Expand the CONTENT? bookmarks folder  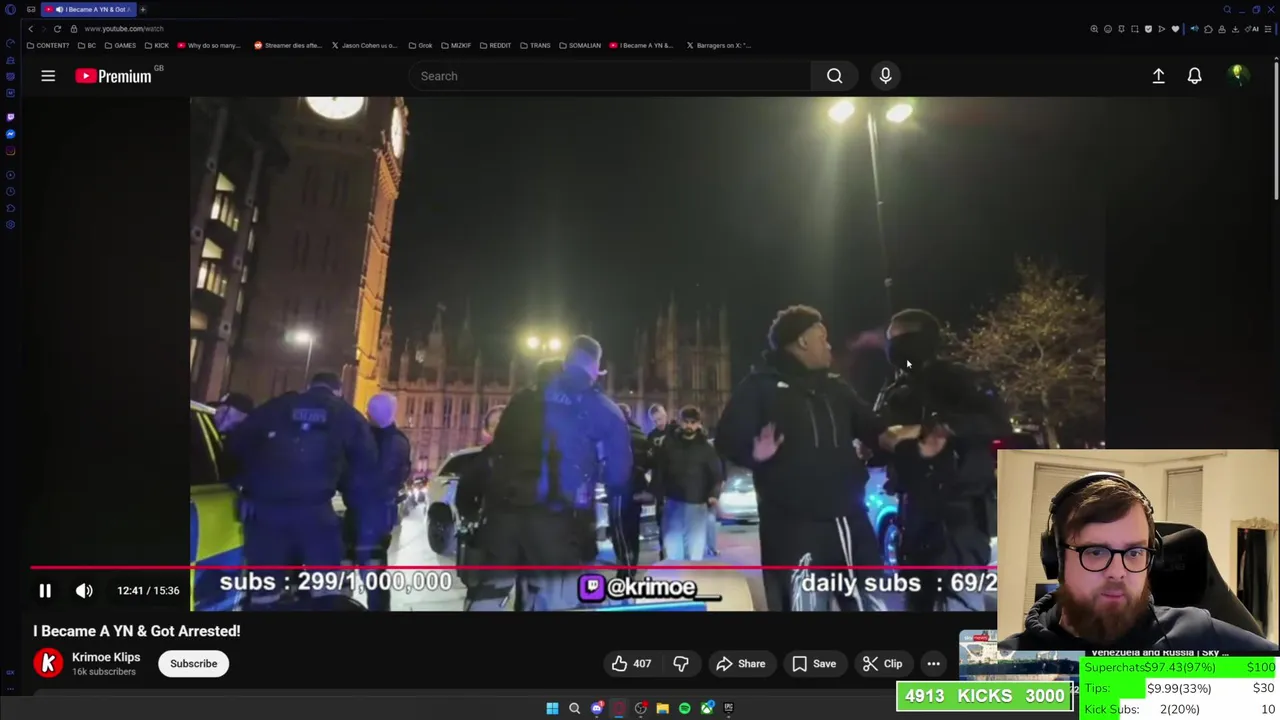click(x=48, y=45)
